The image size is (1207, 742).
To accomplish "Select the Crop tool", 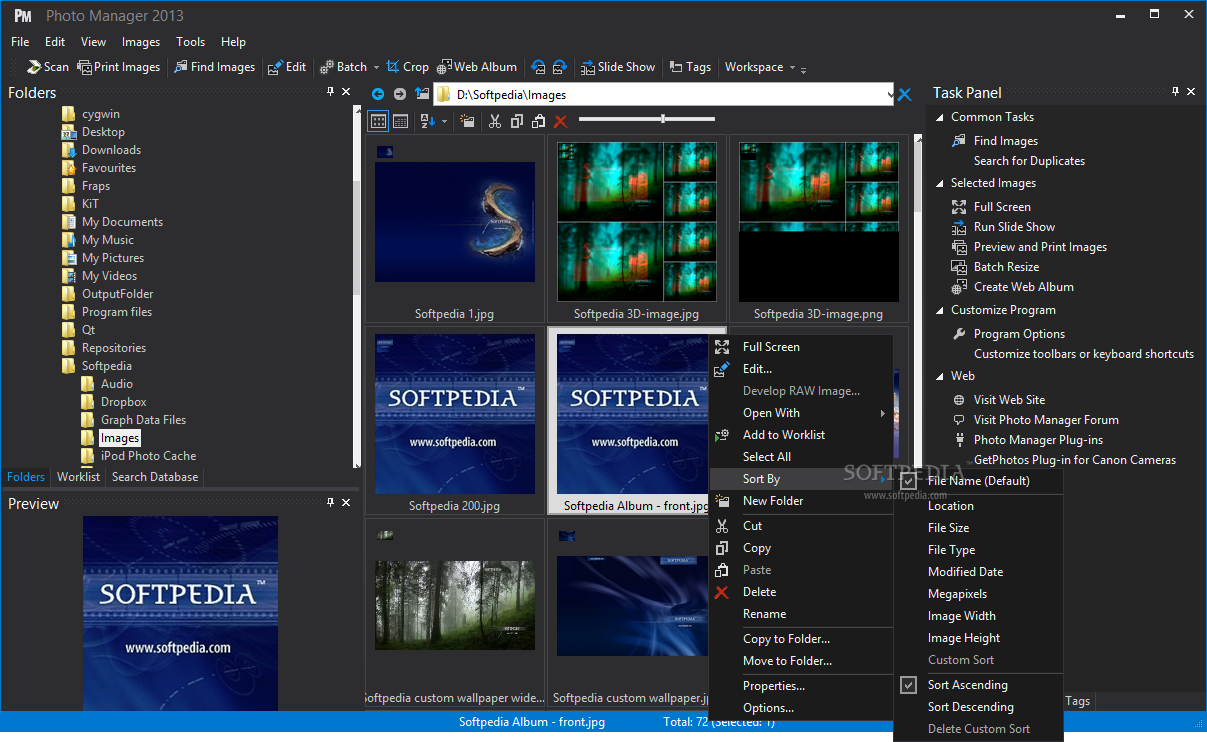I will [x=408, y=67].
